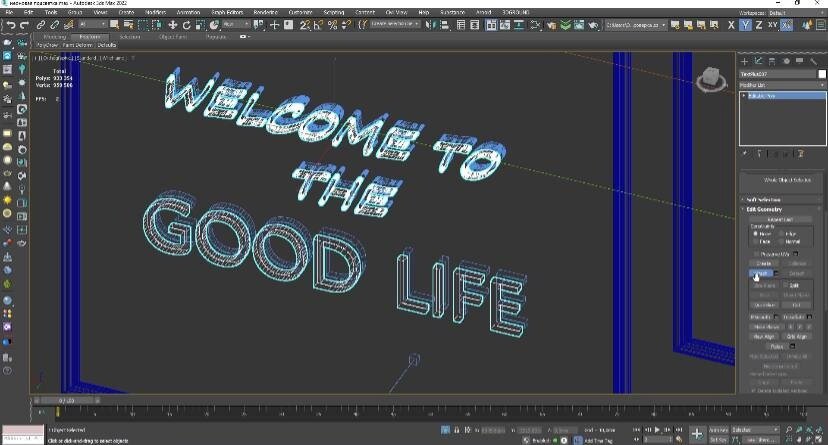The height and width of the screenshot is (445, 828).
Task: Enable the Preserve UVs checkbox
Action: (x=757, y=254)
